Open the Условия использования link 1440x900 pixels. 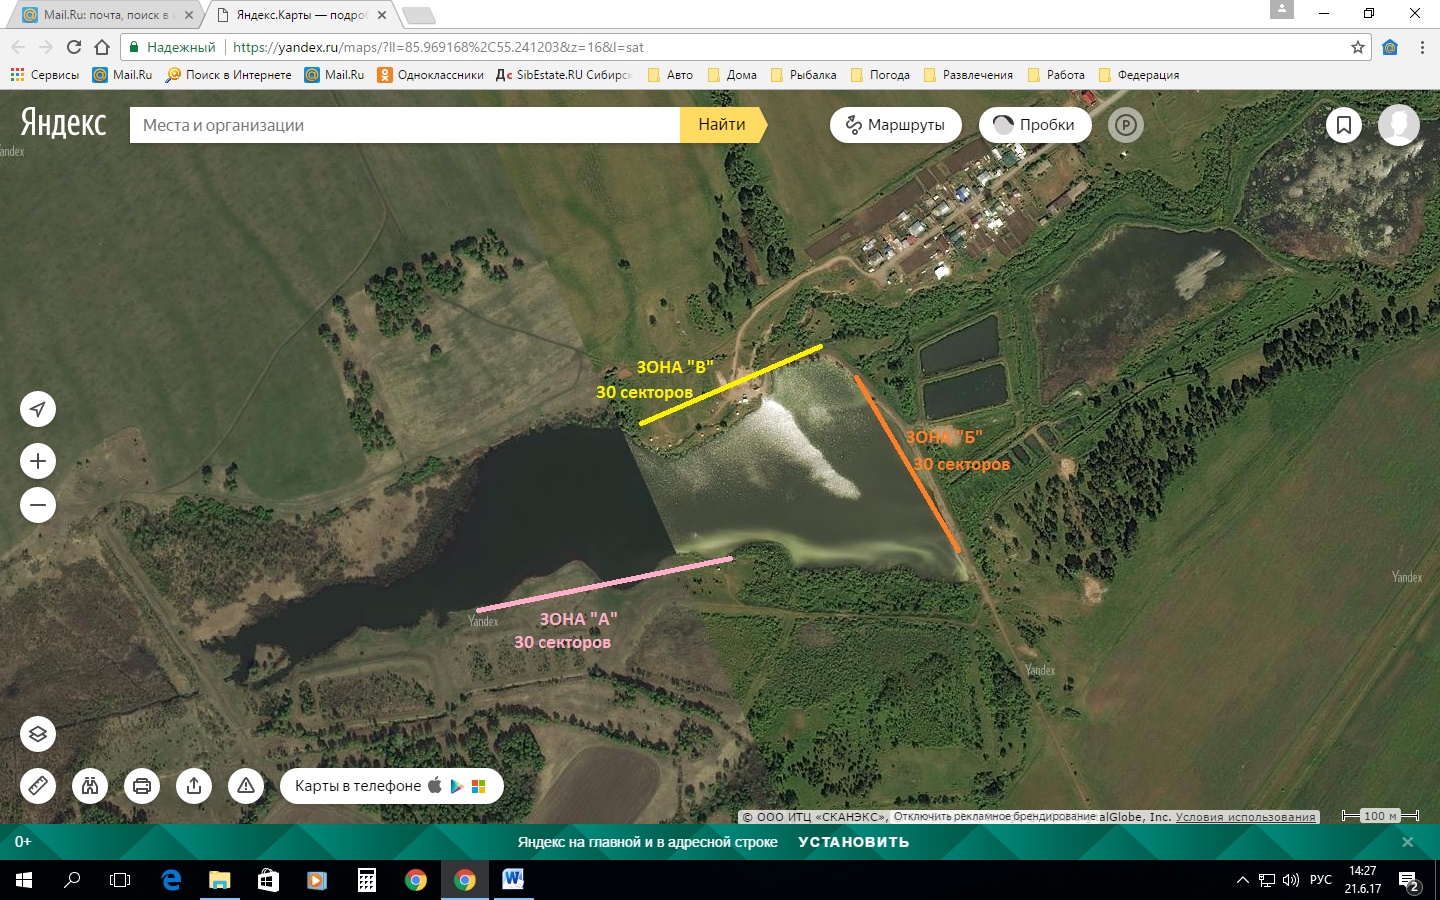pos(1245,817)
